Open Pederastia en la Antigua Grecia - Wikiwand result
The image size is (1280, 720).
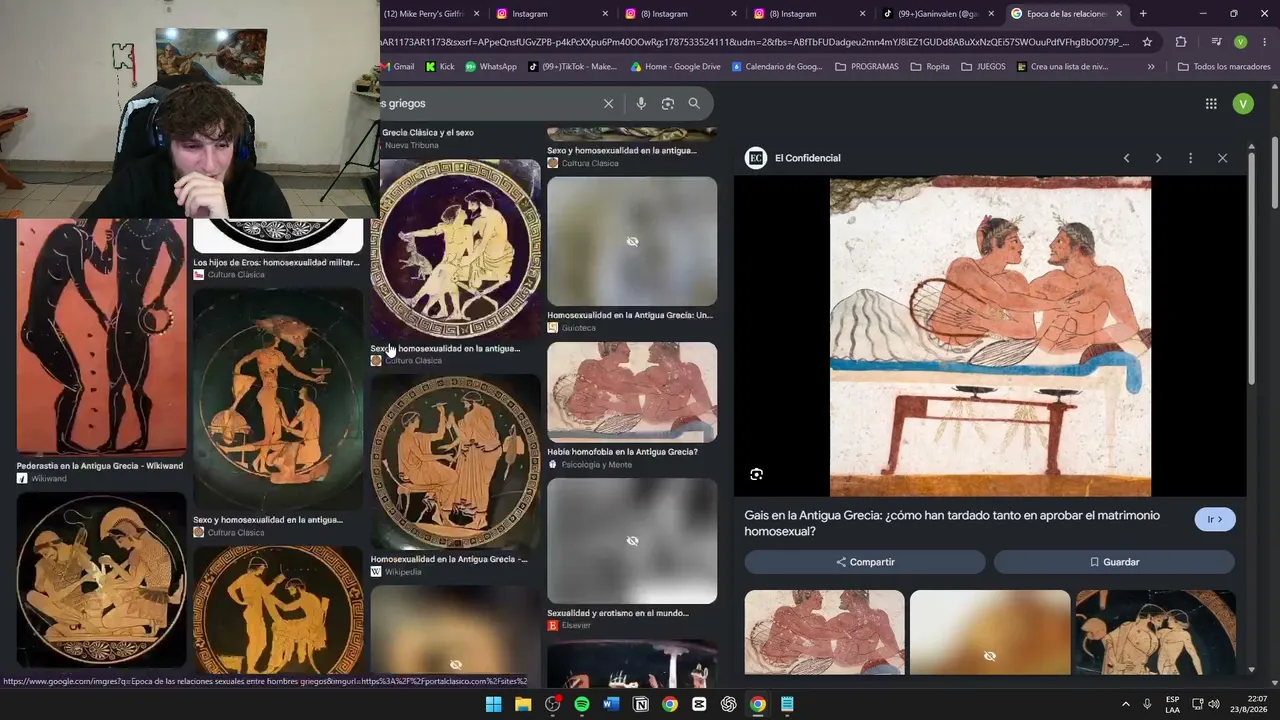(100, 466)
